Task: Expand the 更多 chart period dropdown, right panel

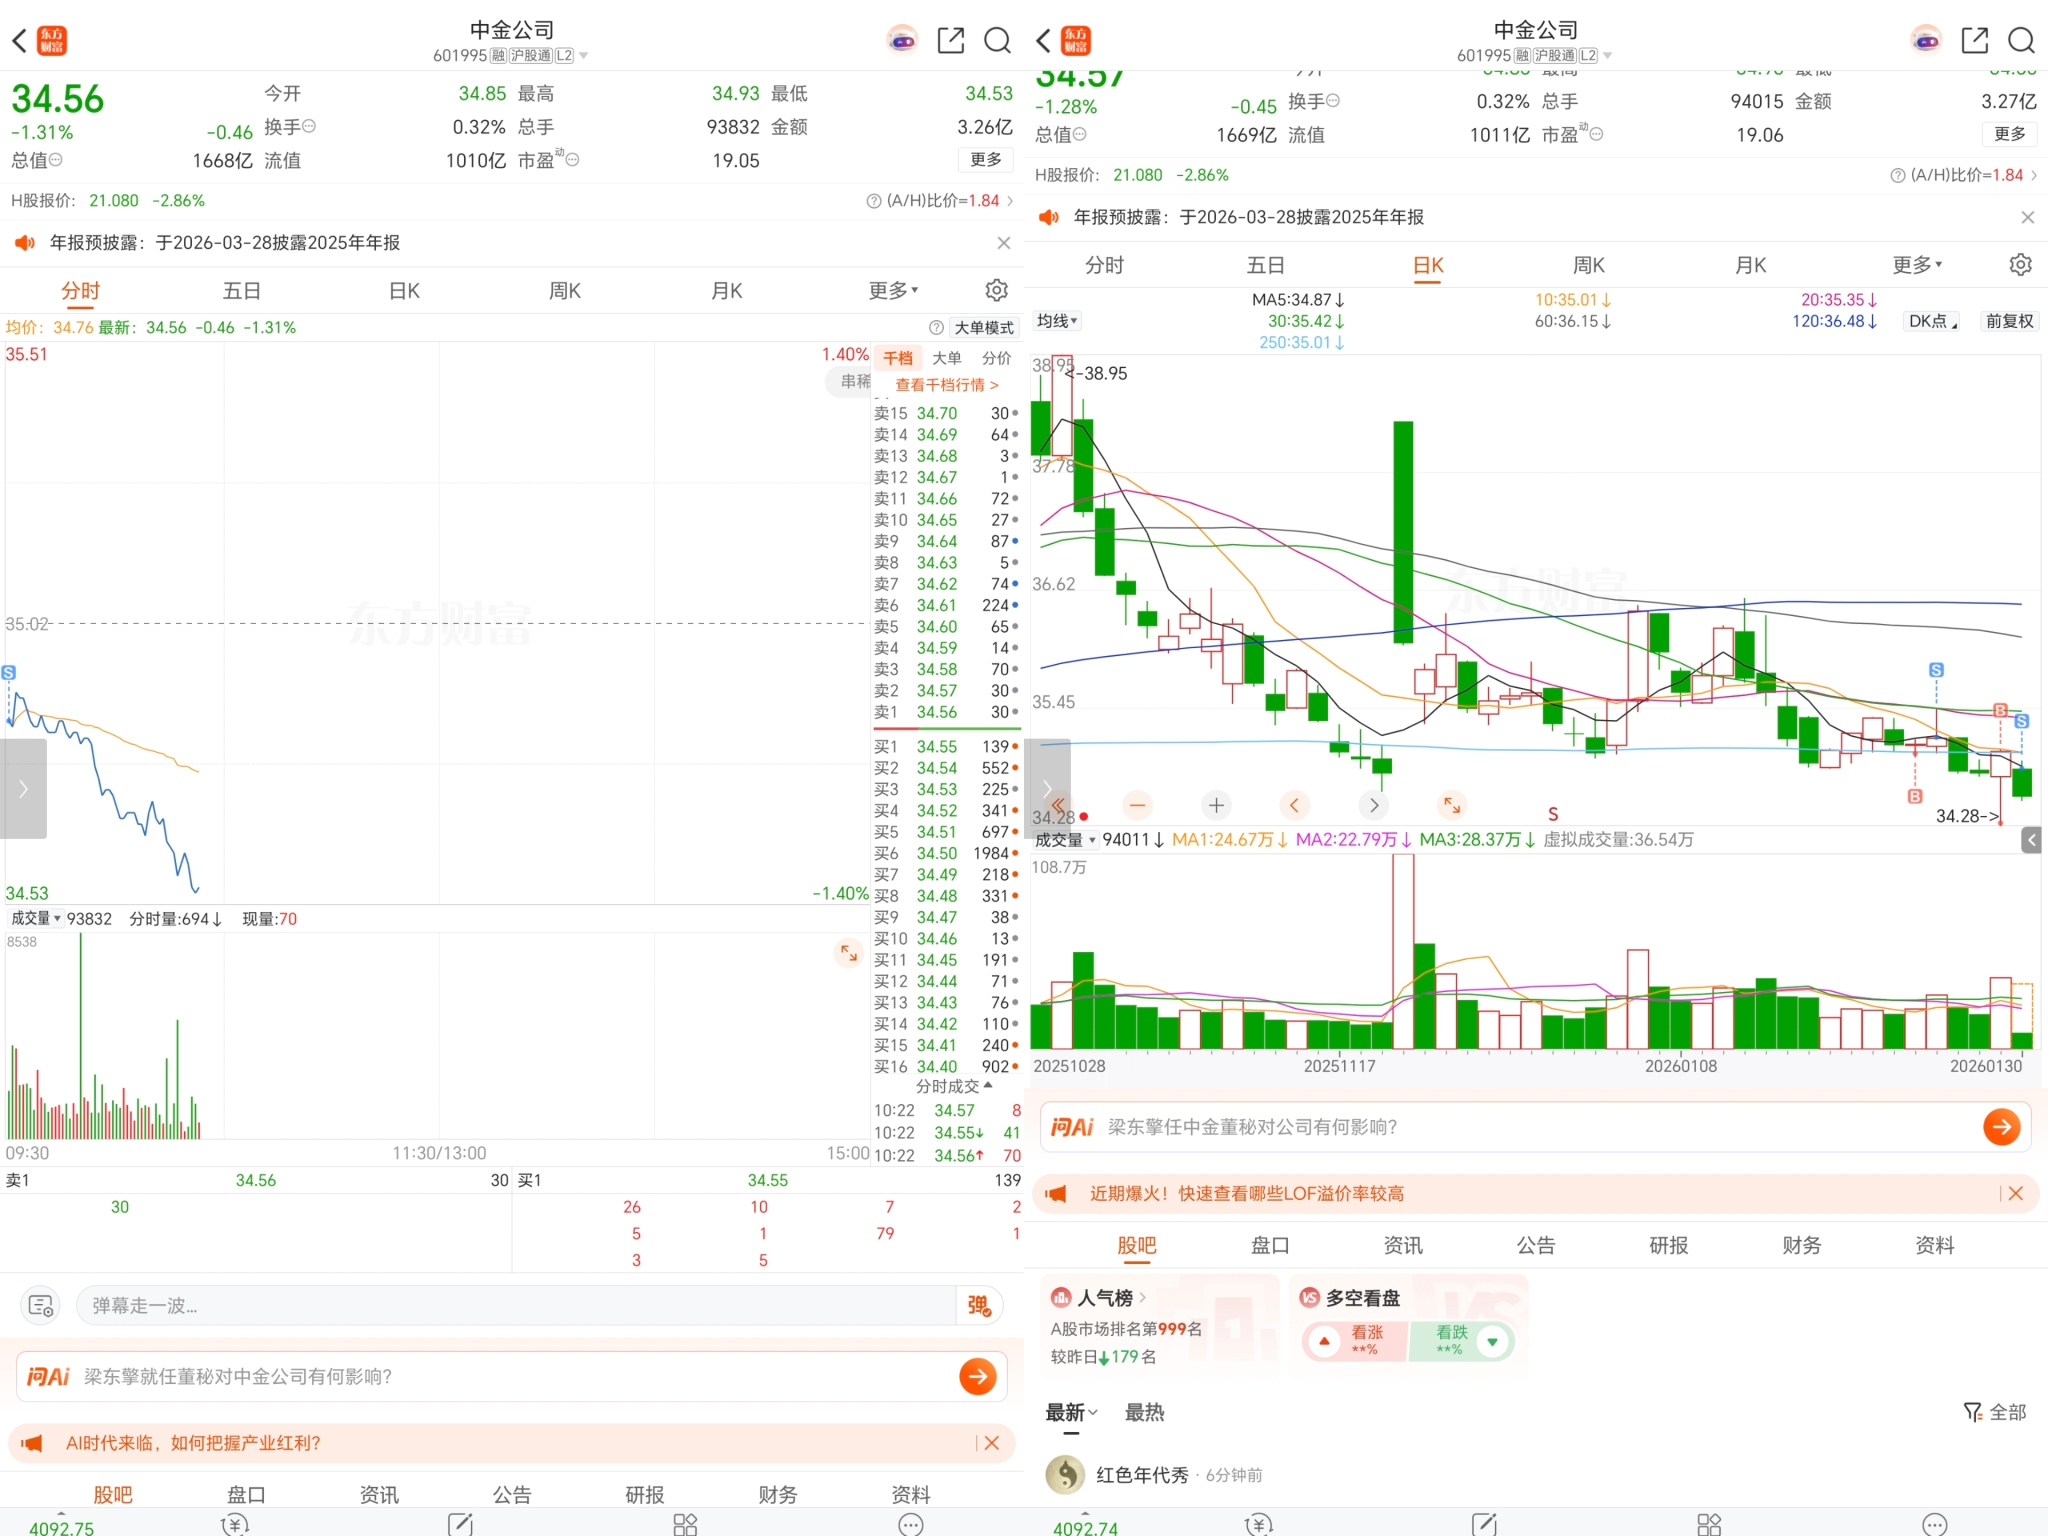Action: [x=1917, y=265]
